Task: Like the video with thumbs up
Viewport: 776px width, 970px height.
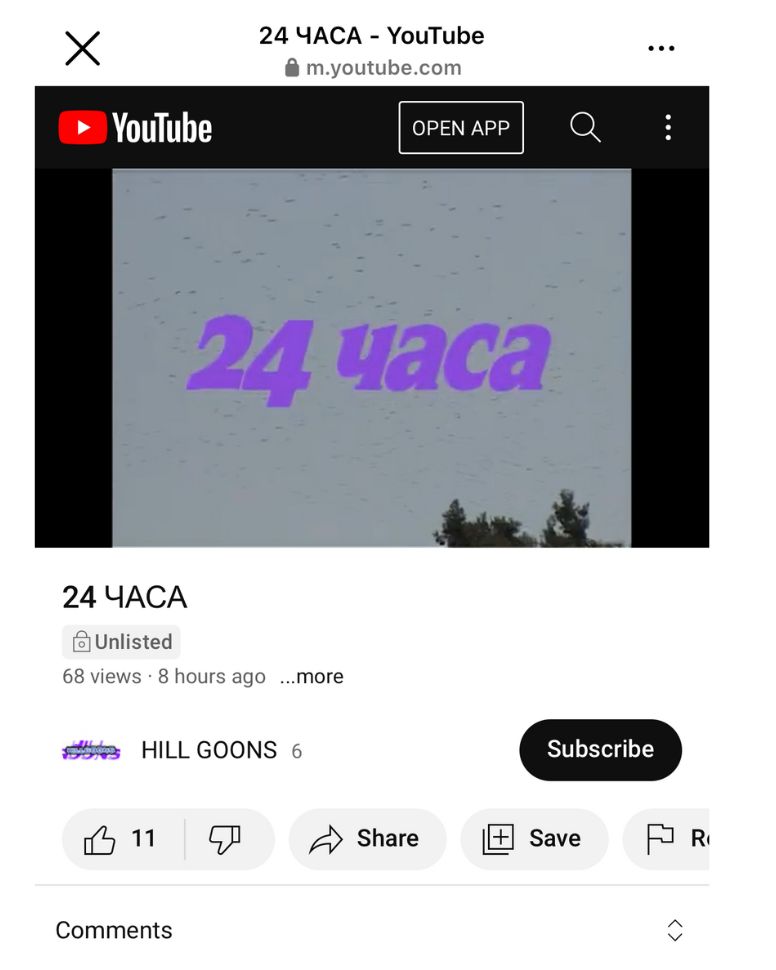Action: (x=120, y=839)
